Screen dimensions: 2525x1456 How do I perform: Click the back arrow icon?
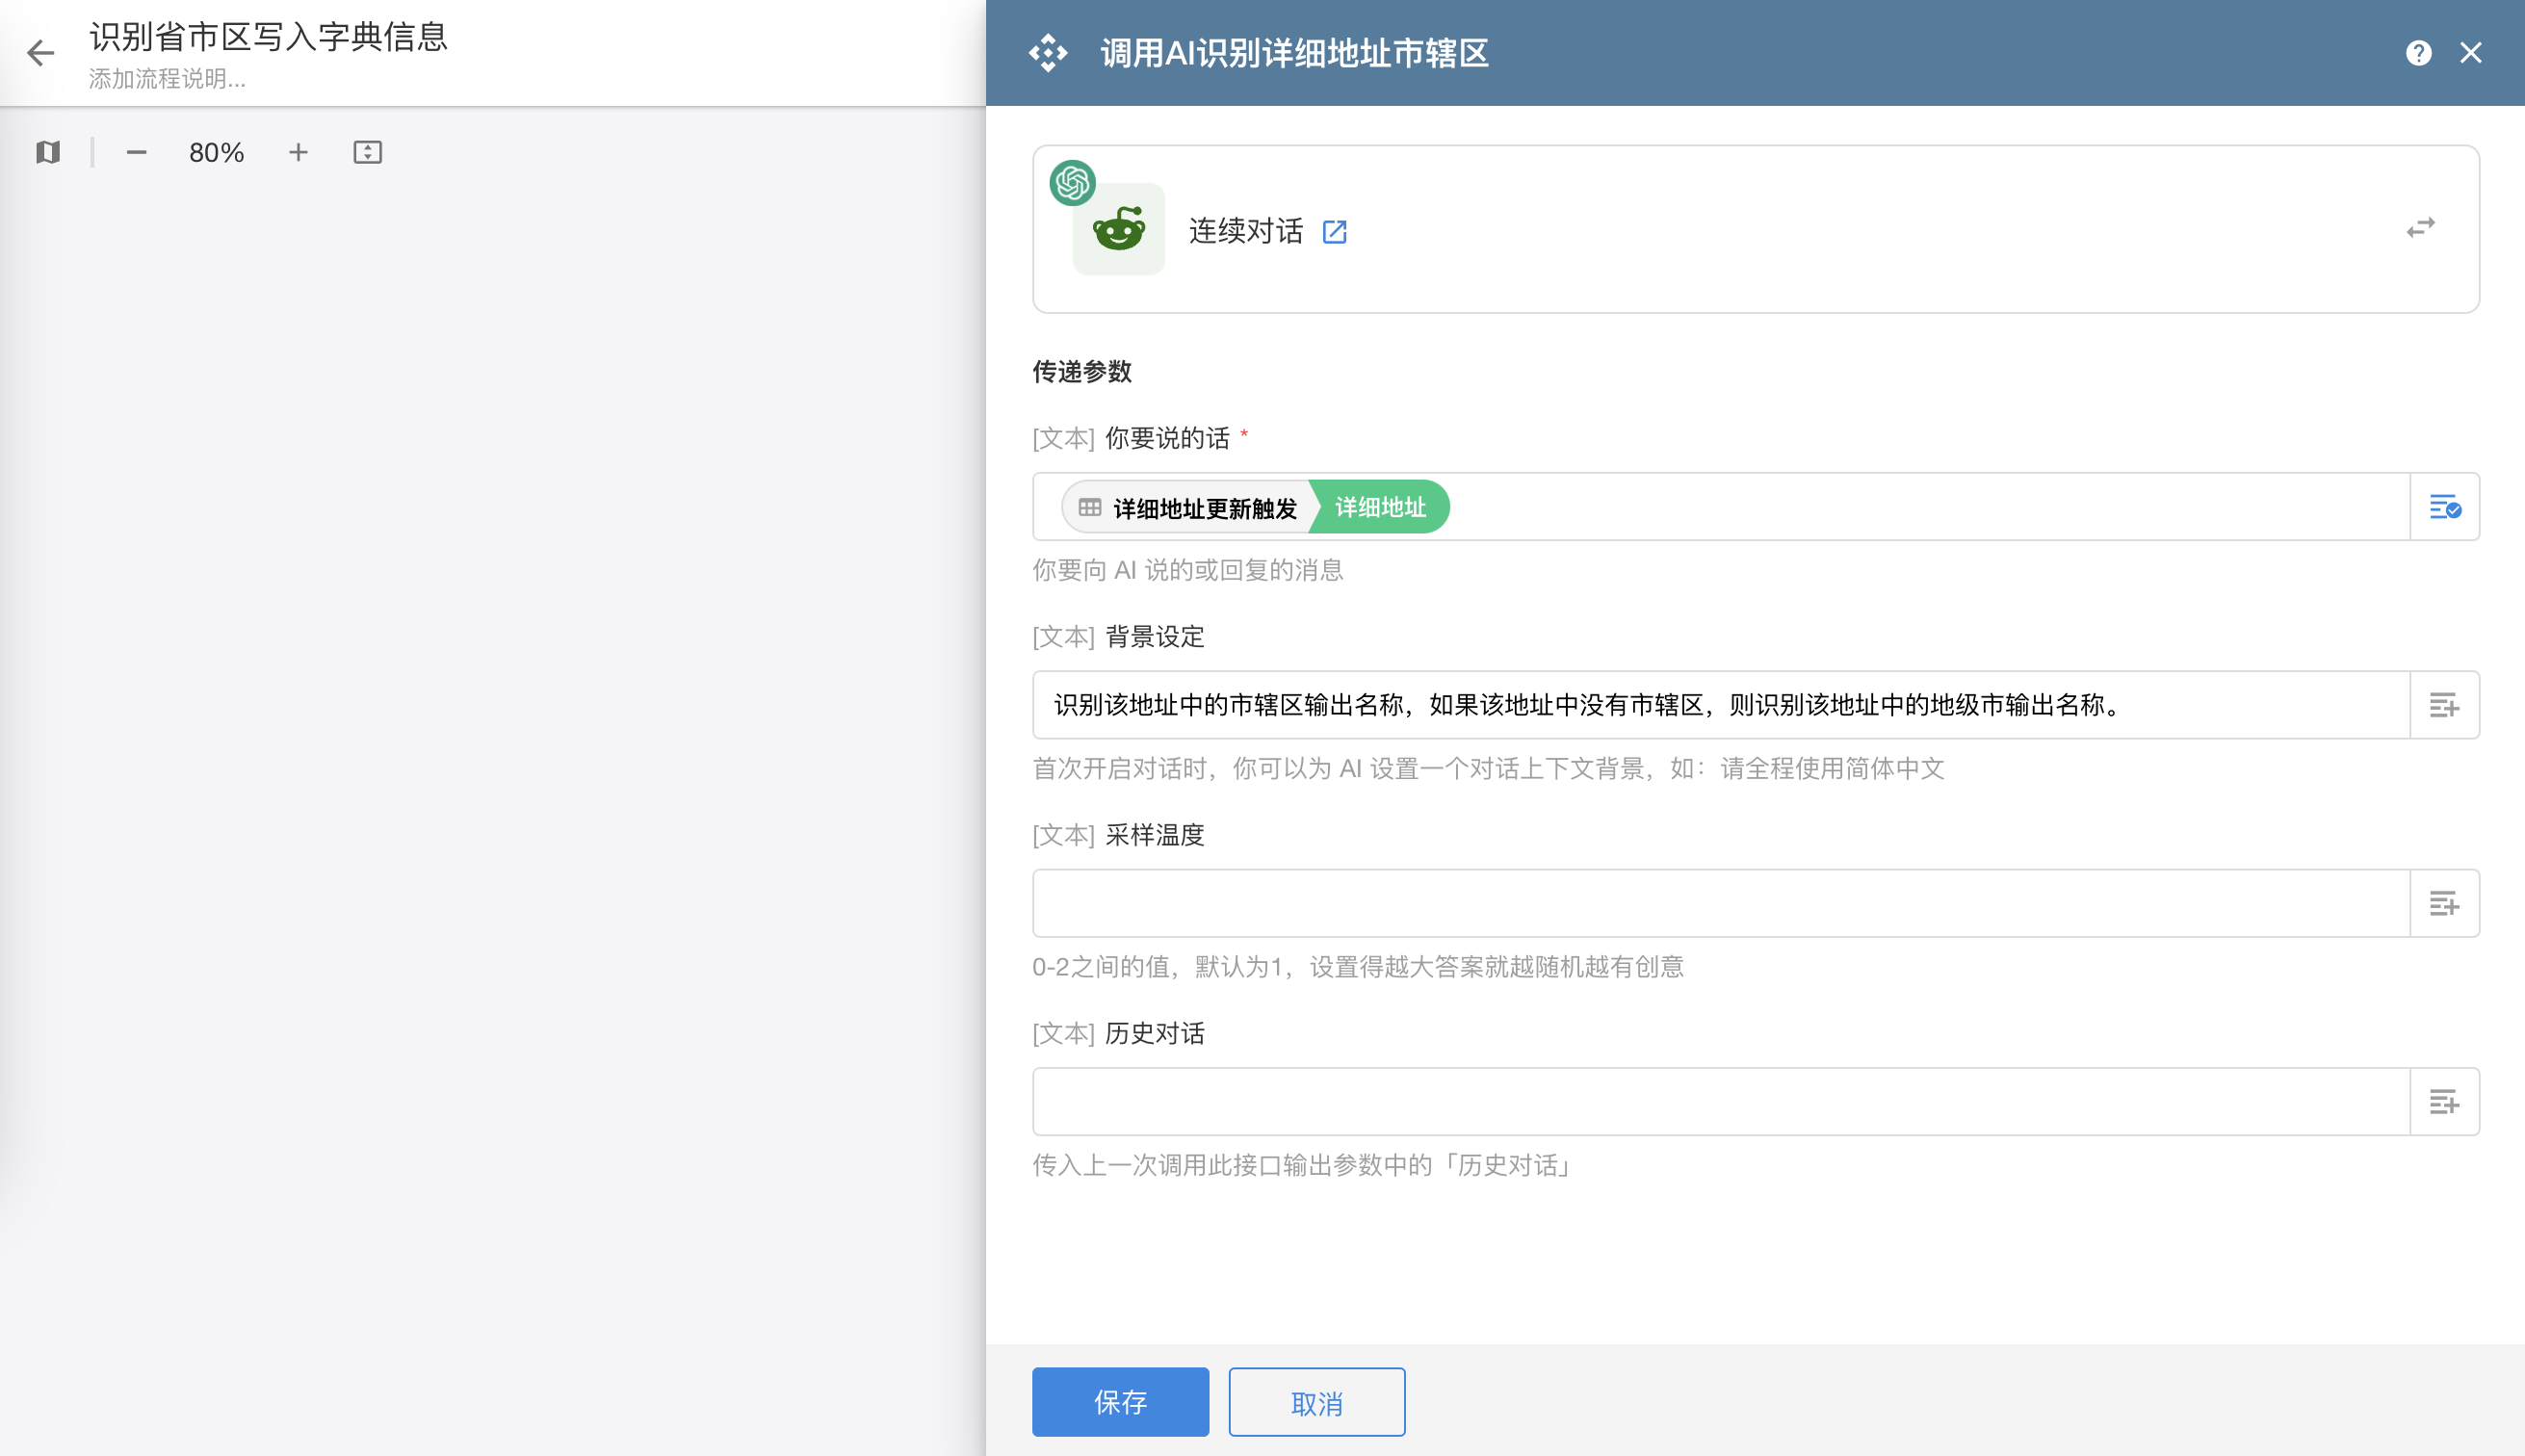tap(40, 53)
